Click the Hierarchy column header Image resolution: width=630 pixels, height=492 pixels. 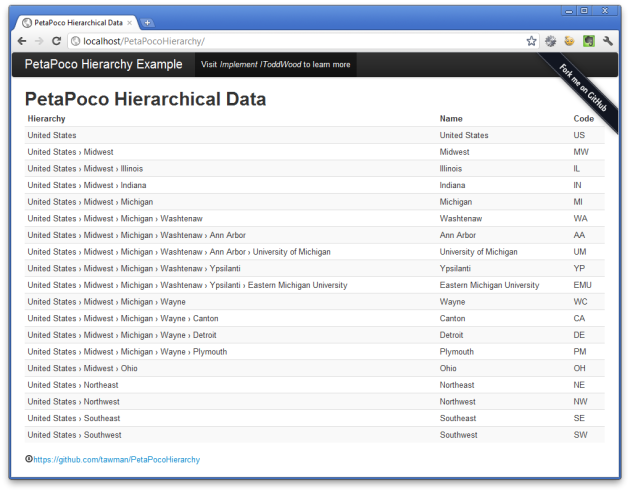46,119
